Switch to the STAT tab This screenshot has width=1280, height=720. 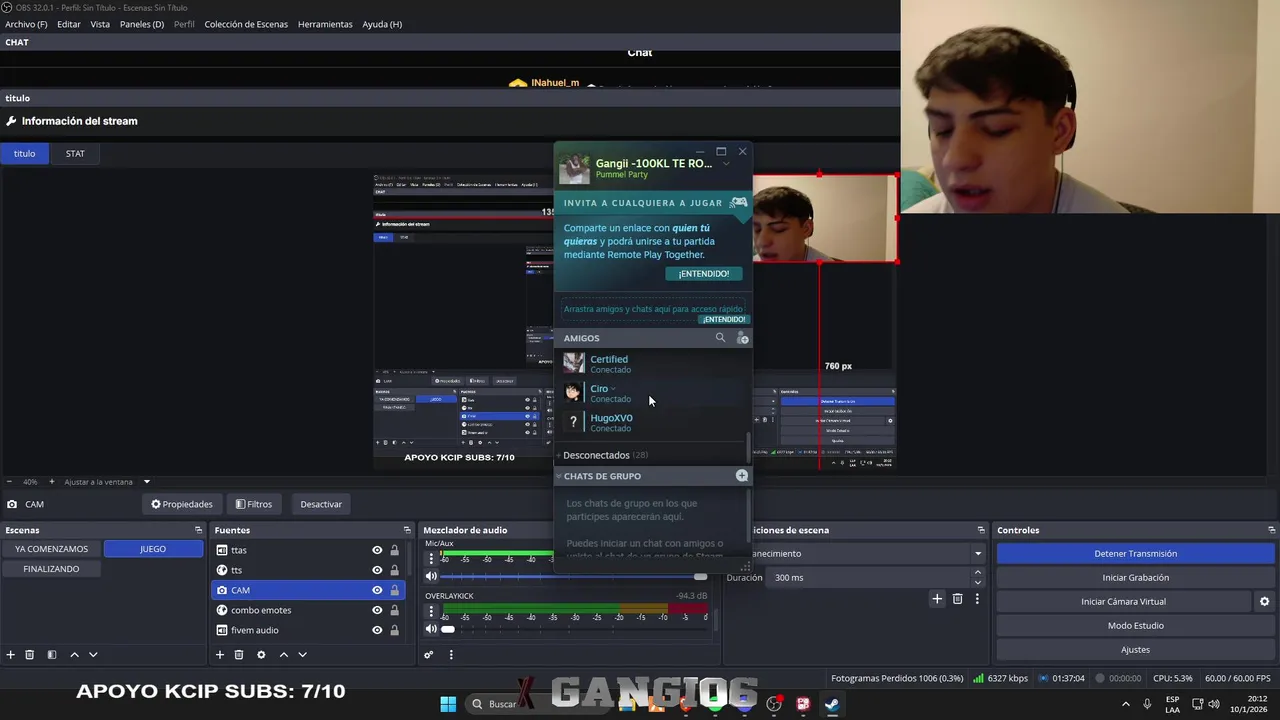[75, 153]
